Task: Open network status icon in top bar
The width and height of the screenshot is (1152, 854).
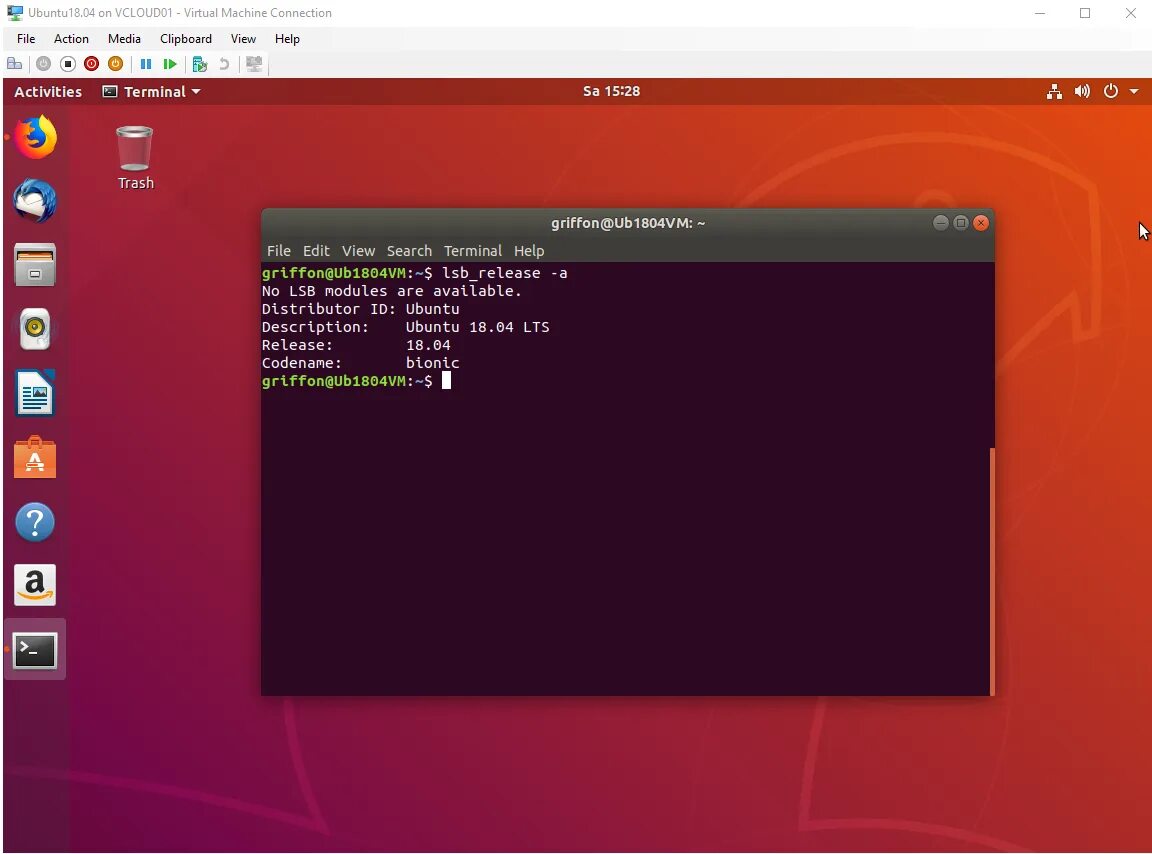Action: point(1054,91)
